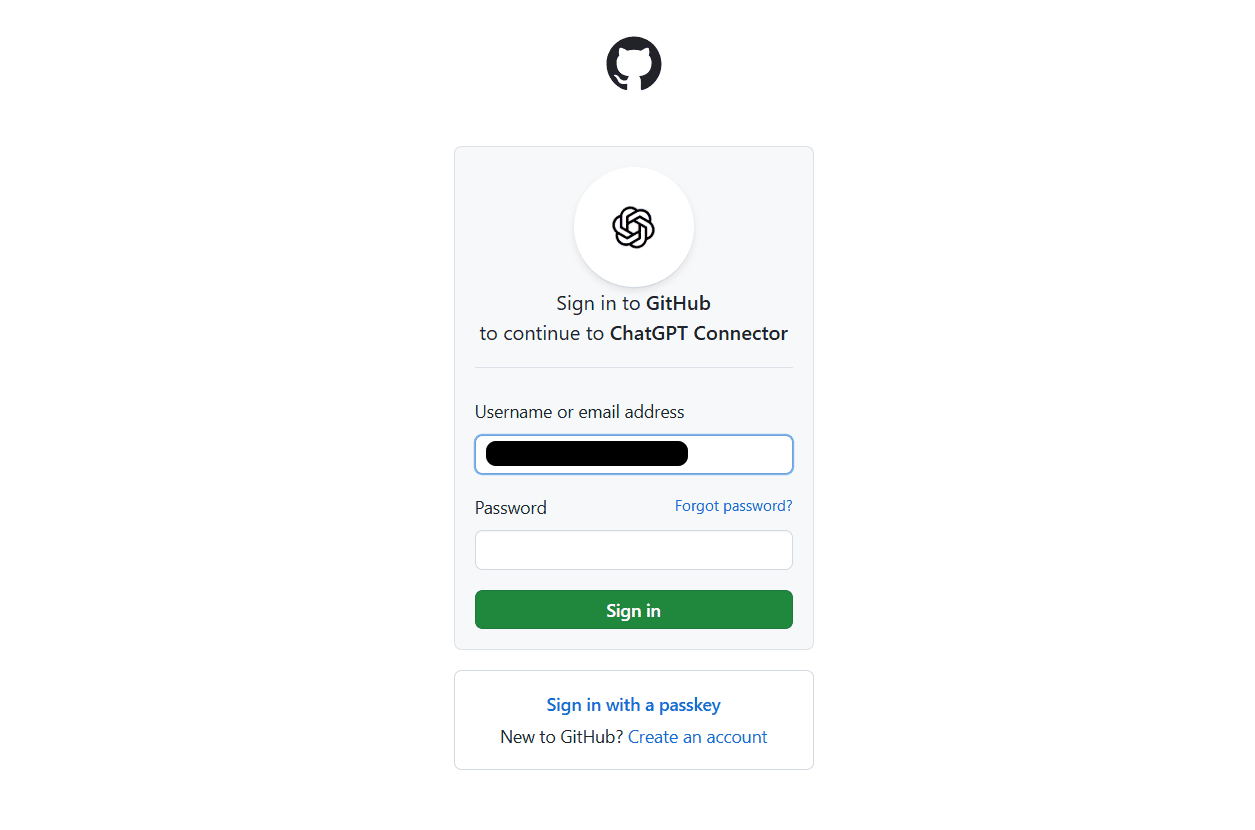Click the Password label text
The width and height of the screenshot is (1255, 830).
tap(511, 508)
